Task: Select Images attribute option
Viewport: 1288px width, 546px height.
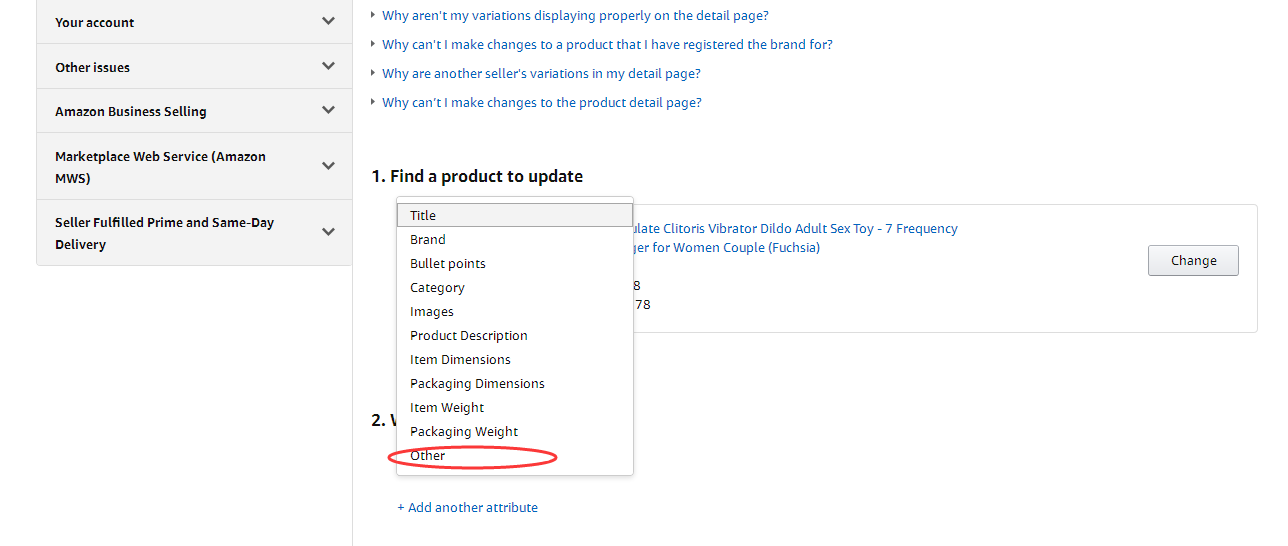Action: tap(432, 311)
